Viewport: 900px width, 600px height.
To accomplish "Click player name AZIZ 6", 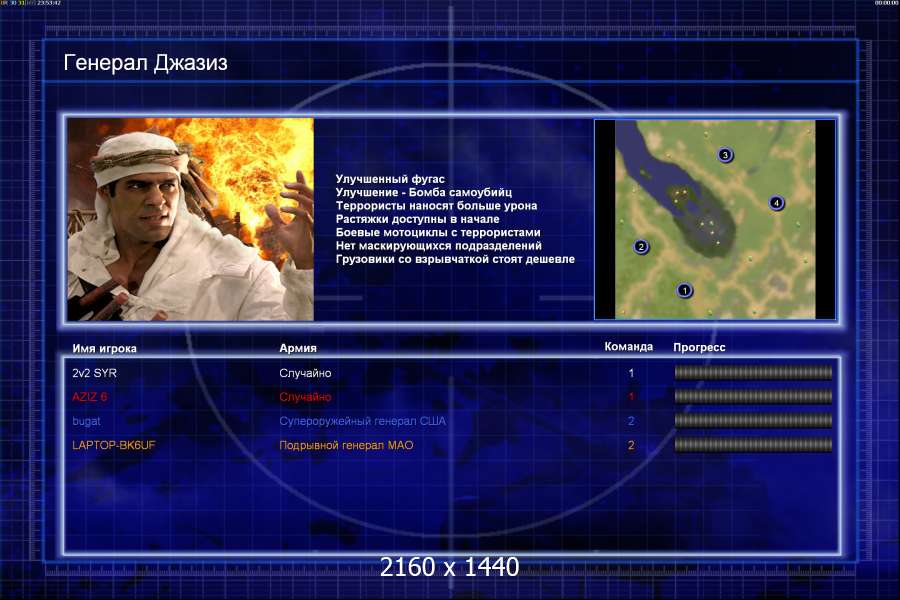I will point(90,397).
